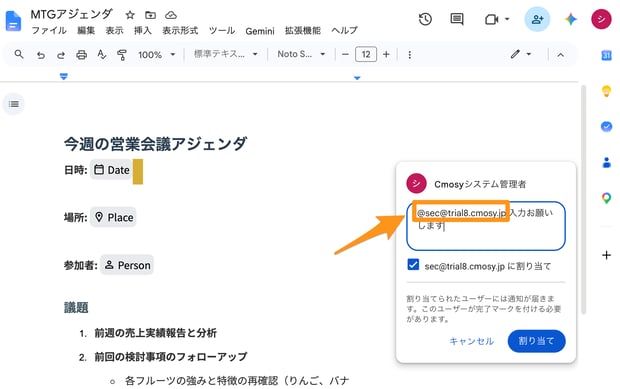Click the document title MTGアジェンダ

pyautogui.click(x=72, y=15)
